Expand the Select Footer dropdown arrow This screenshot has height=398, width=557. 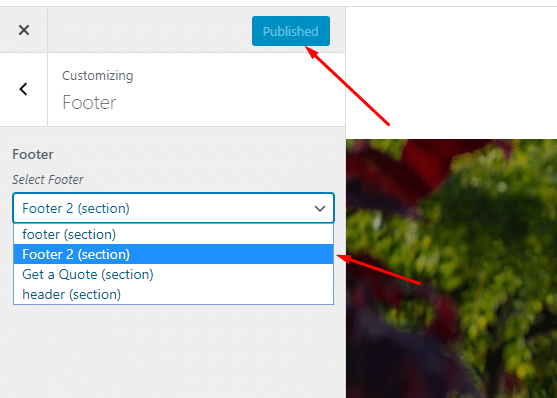[x=320, y=209]
